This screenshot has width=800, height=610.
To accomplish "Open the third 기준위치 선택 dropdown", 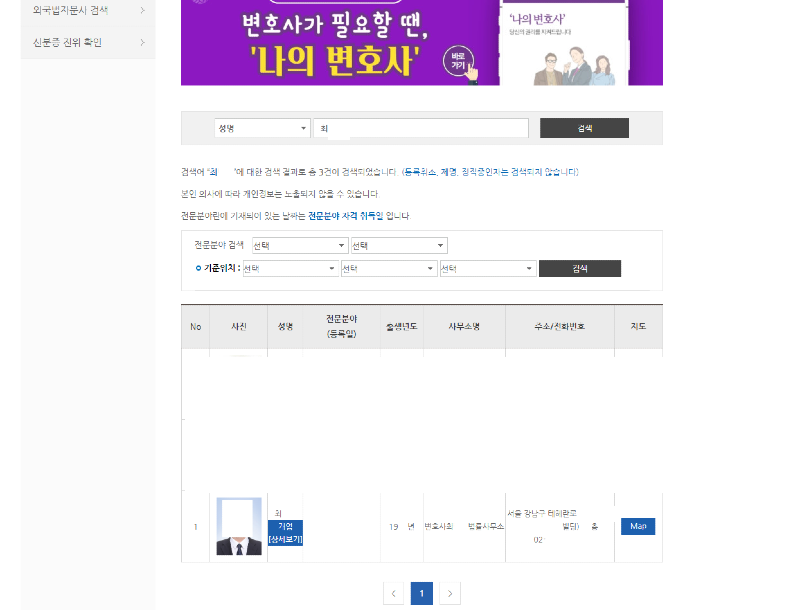I will tap(489, 268).
